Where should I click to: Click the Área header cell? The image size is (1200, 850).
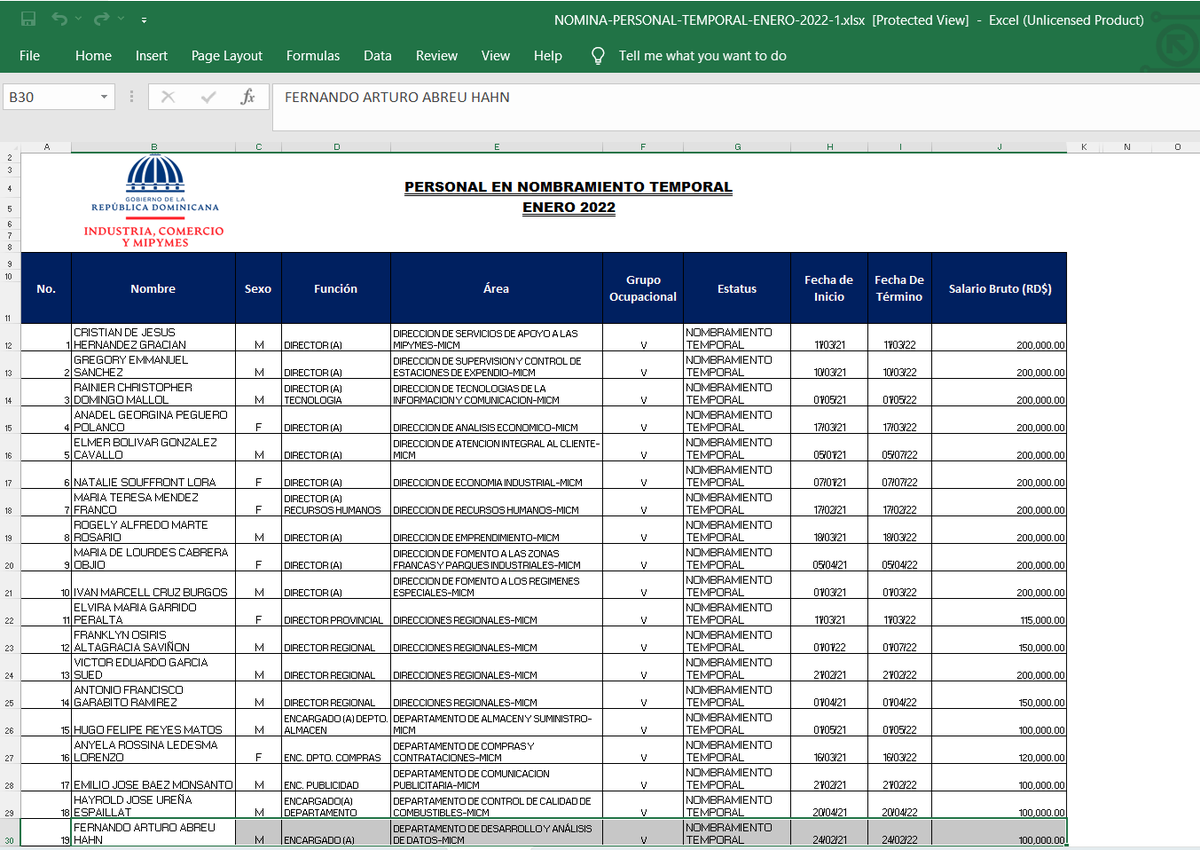496,288
